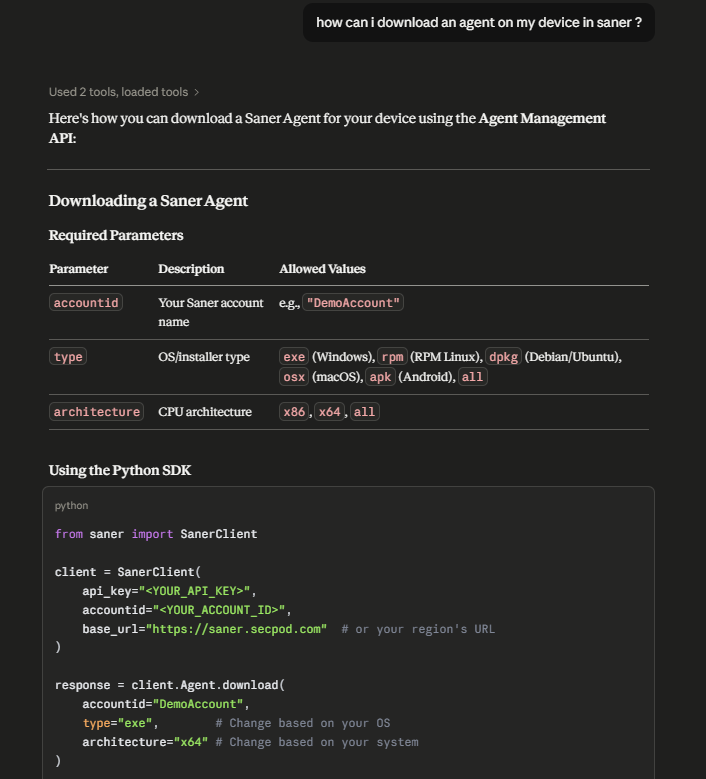Select the "DemoAccount" example value tag

[353, 303]
